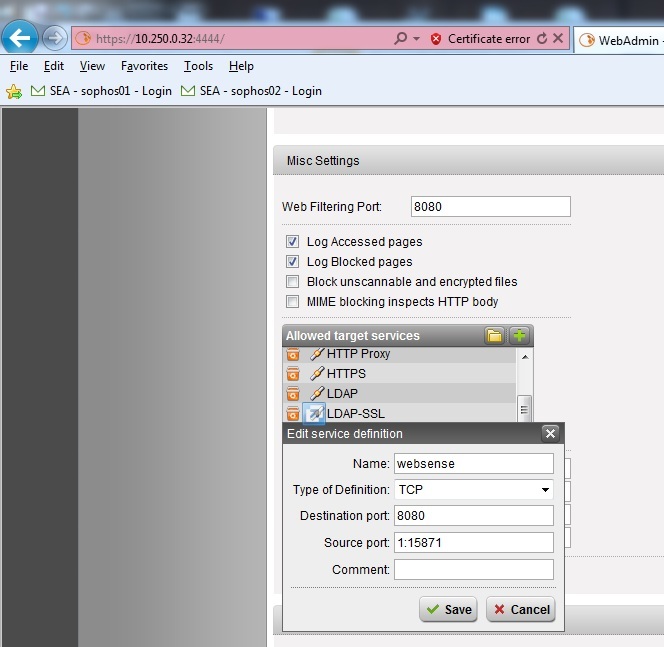Click the browser Back arrow button

pyautogui.click(x=19, y=38)
